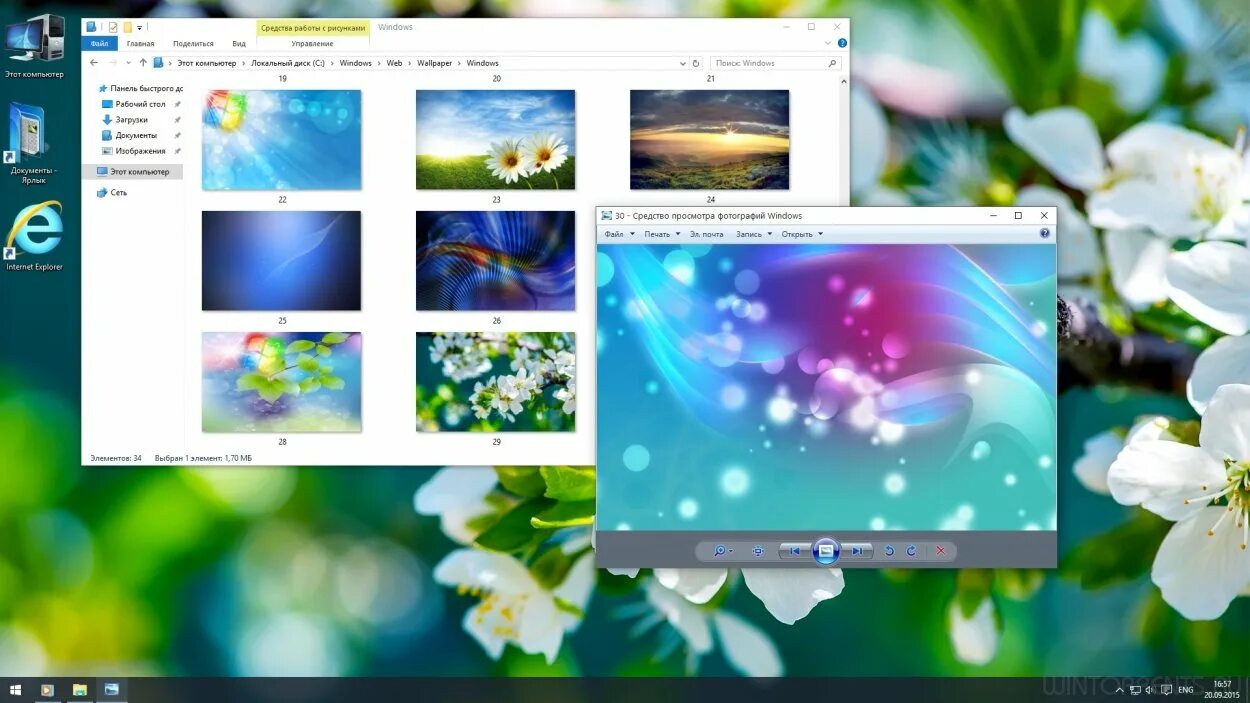1250x703 pixels.
Task: Open Этот компьютер desktop icon
Action: (34, 47)
